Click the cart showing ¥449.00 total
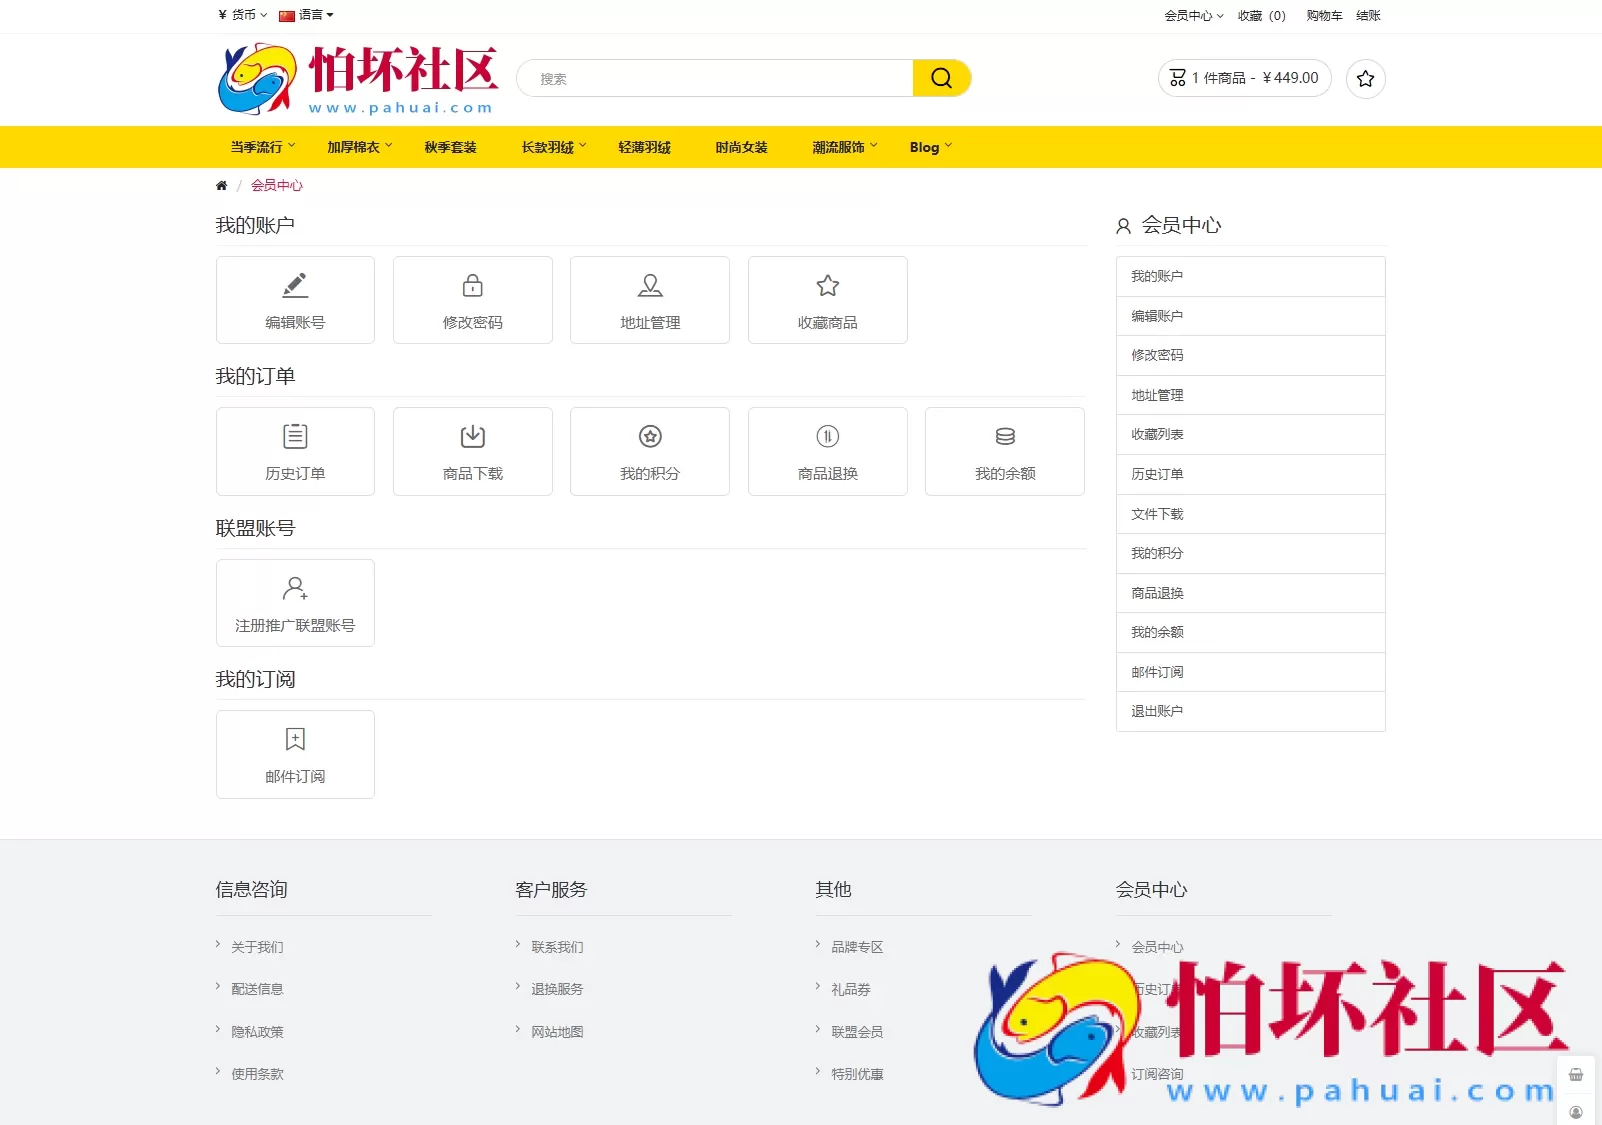The image size is (1602, 1125). pyautogui.click(x=1244, y=78)
